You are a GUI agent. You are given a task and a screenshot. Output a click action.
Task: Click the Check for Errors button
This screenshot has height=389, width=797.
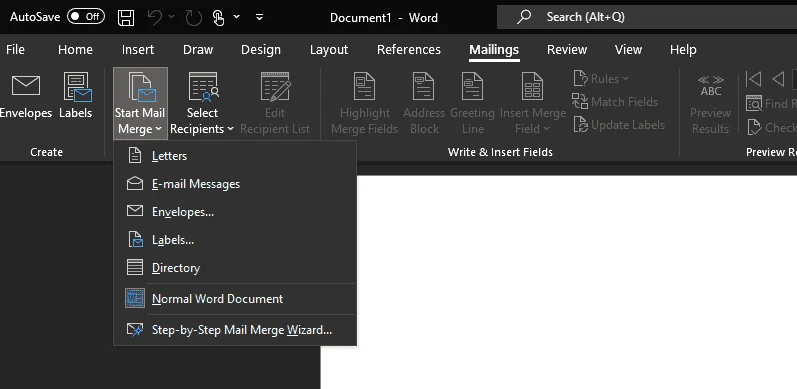(771, 127)
